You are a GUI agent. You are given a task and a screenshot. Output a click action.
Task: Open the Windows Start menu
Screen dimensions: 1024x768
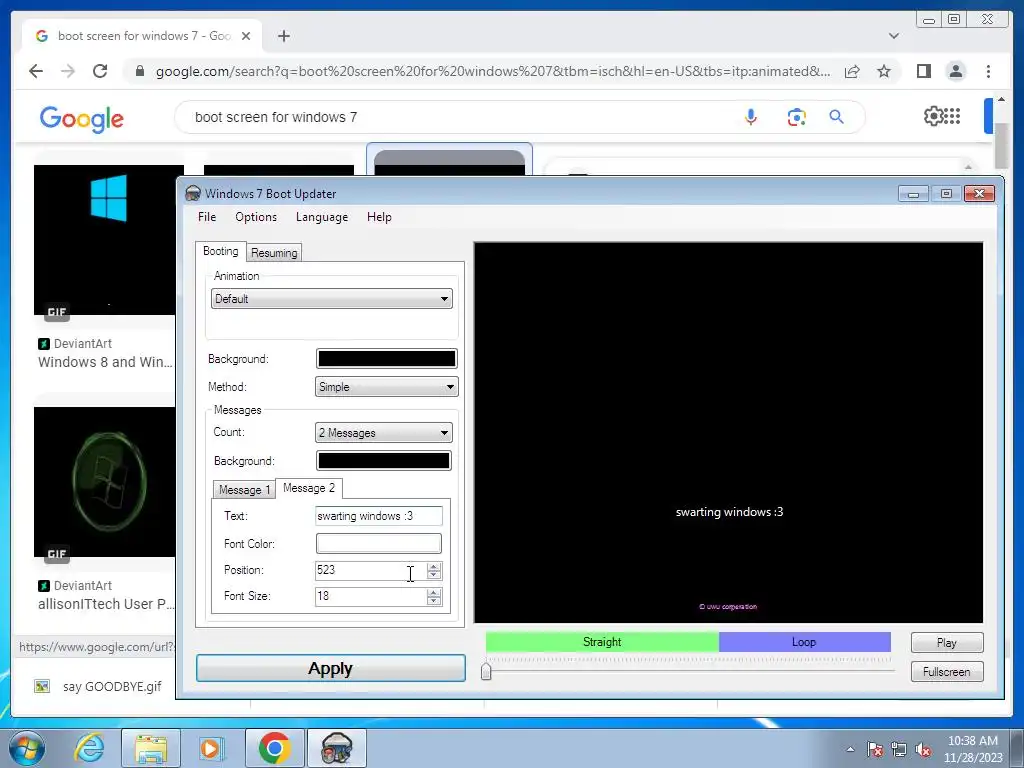coord(27,748)
